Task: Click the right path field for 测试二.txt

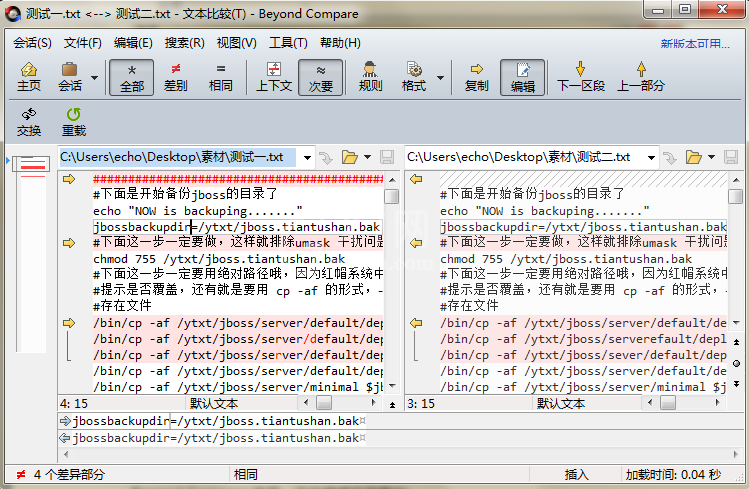Action: click(524, 157)
